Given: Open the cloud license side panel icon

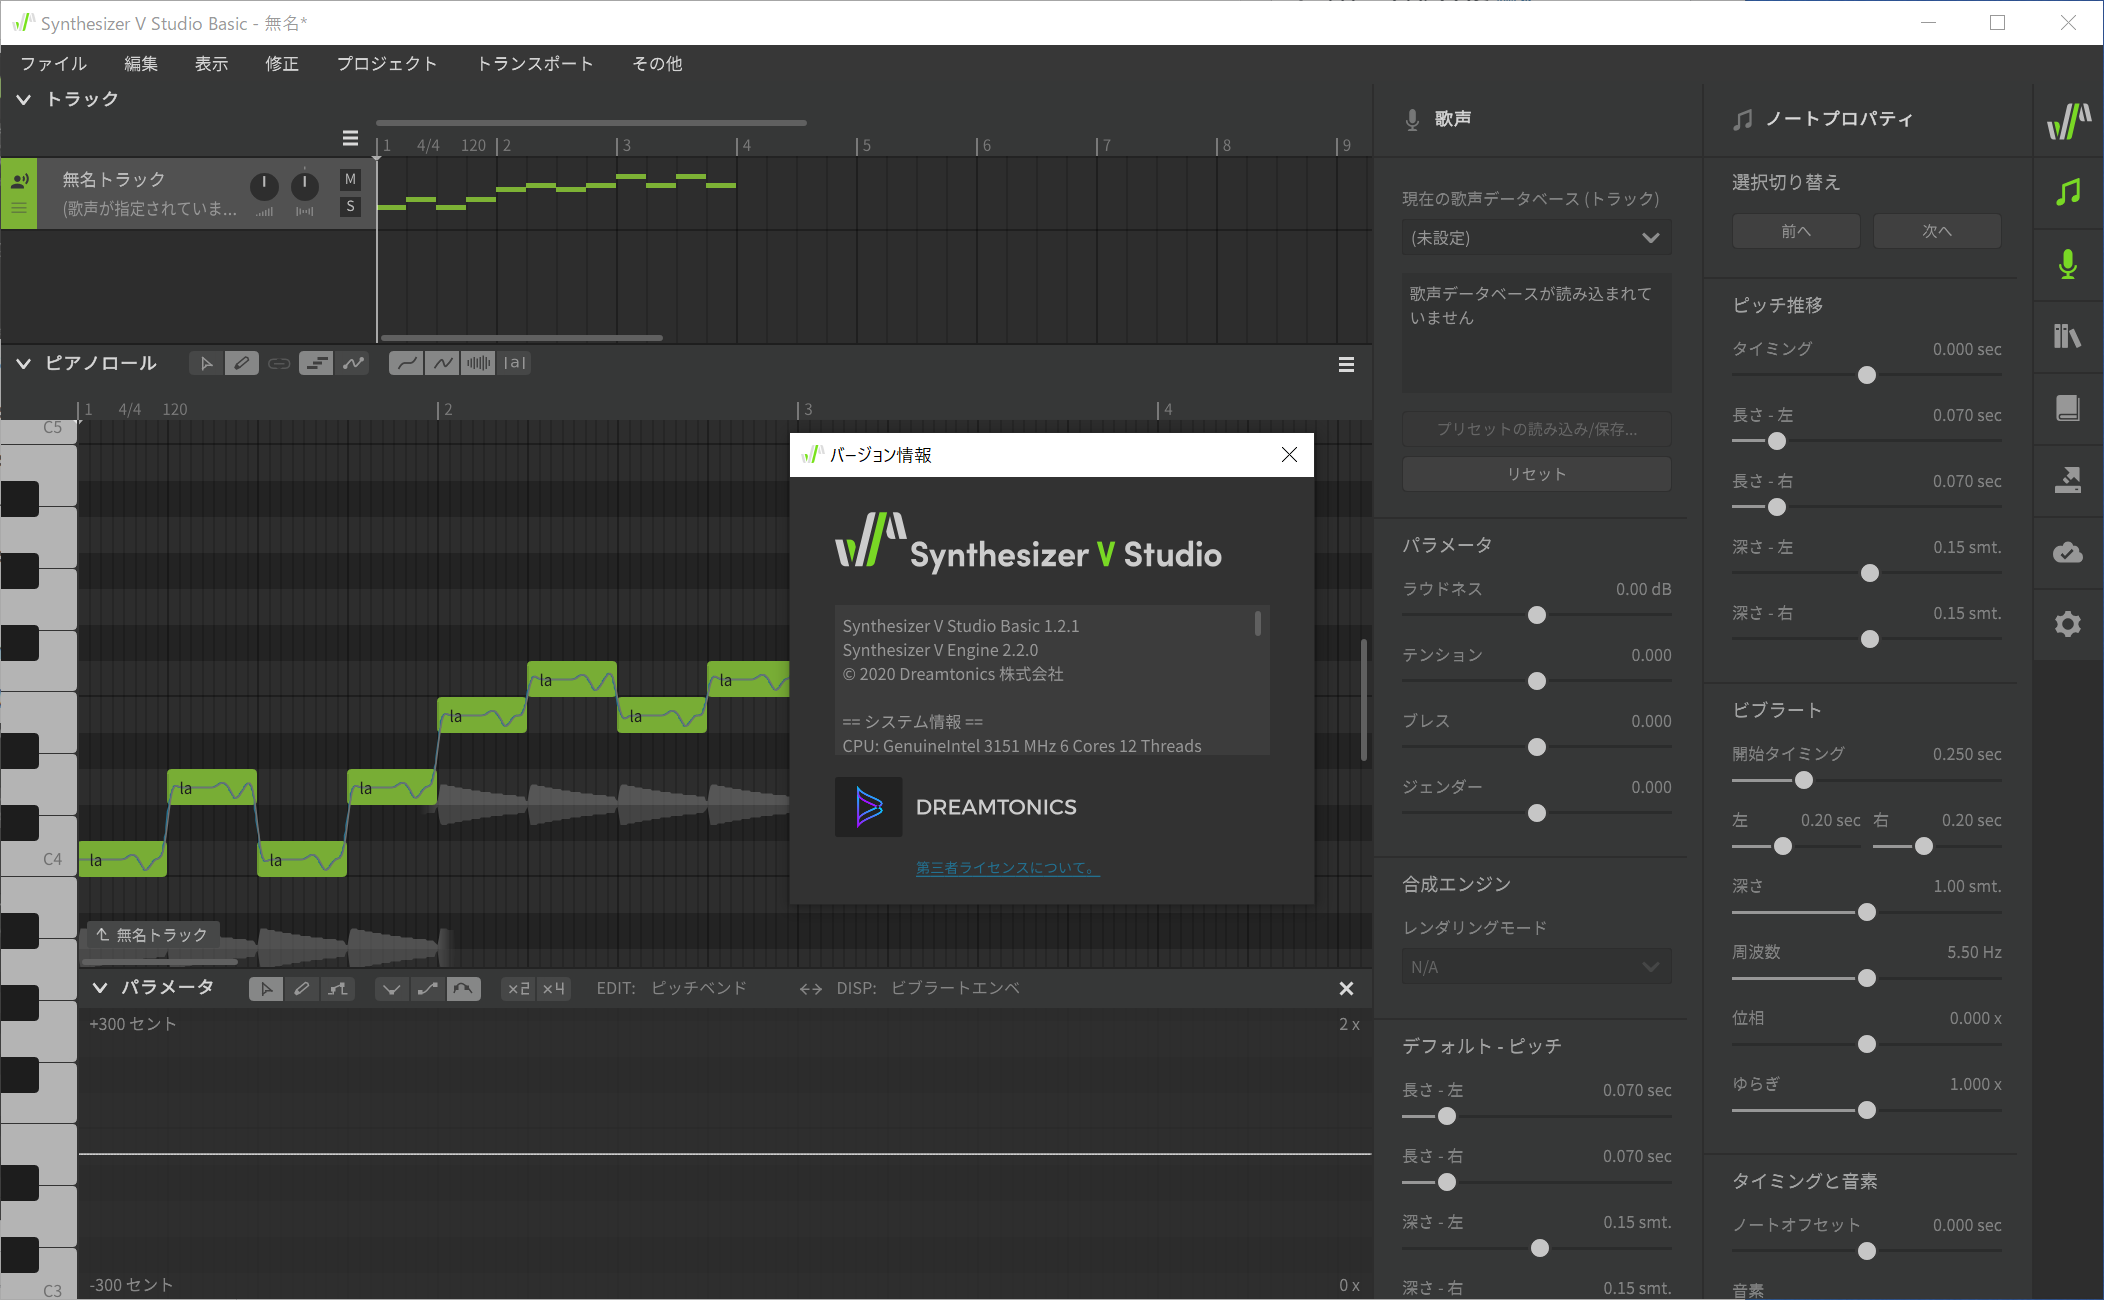Looking at the screenshot, I should 2068,552.
